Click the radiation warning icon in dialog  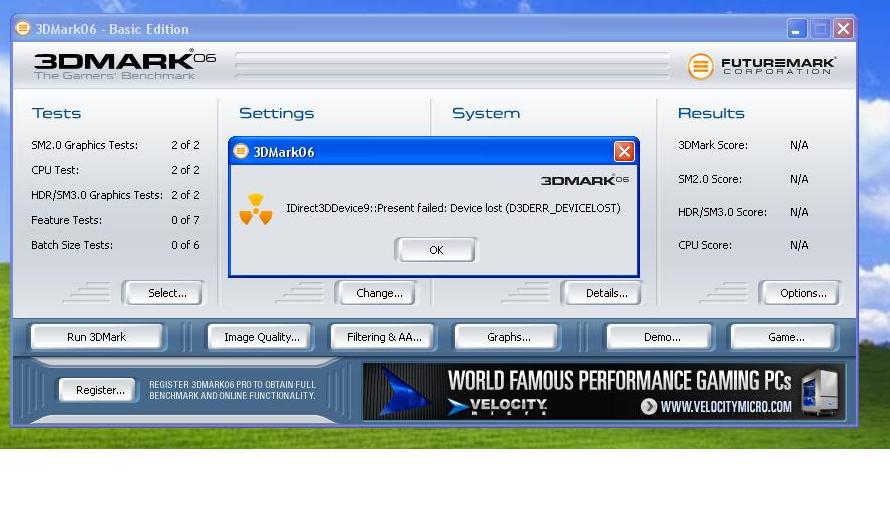point(256,209)
